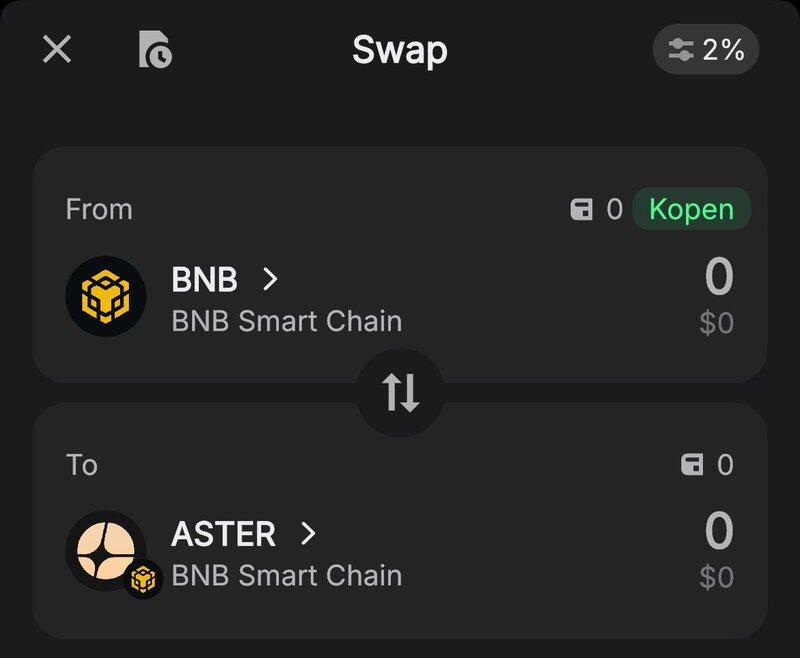Open the swap history clock icon
The width and height of the screenshot is (800, 658).
155,49
